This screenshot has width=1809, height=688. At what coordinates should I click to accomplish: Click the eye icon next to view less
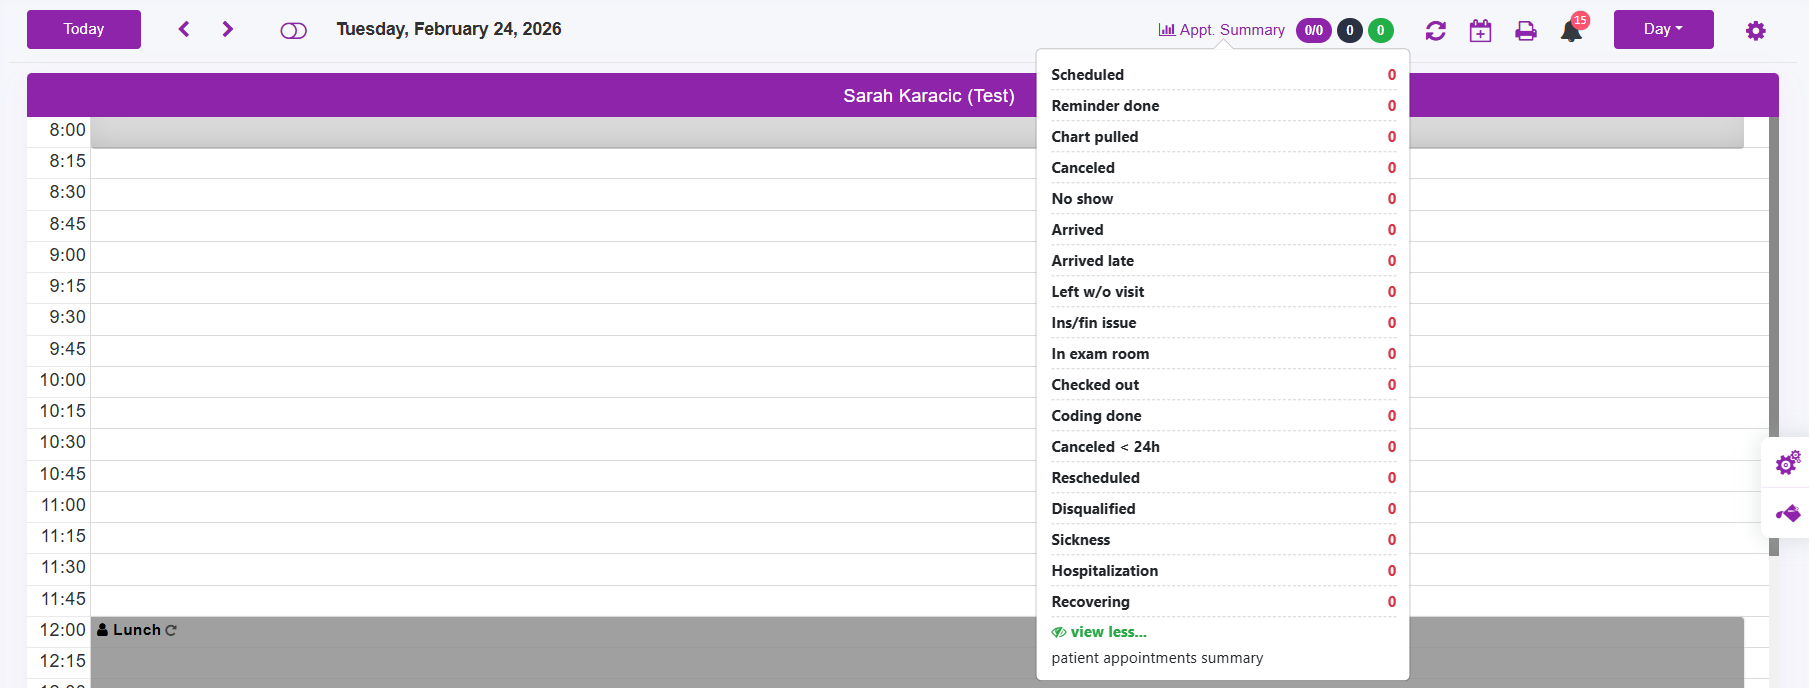pyautogui.click(x=1059, y=632)
